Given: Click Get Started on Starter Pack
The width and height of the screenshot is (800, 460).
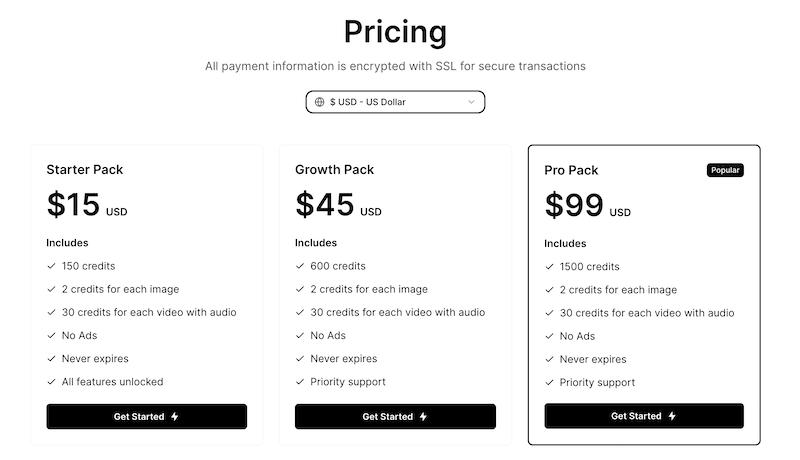Looking at the screenshot, I should pyautogui.click(x=146, y=416).
